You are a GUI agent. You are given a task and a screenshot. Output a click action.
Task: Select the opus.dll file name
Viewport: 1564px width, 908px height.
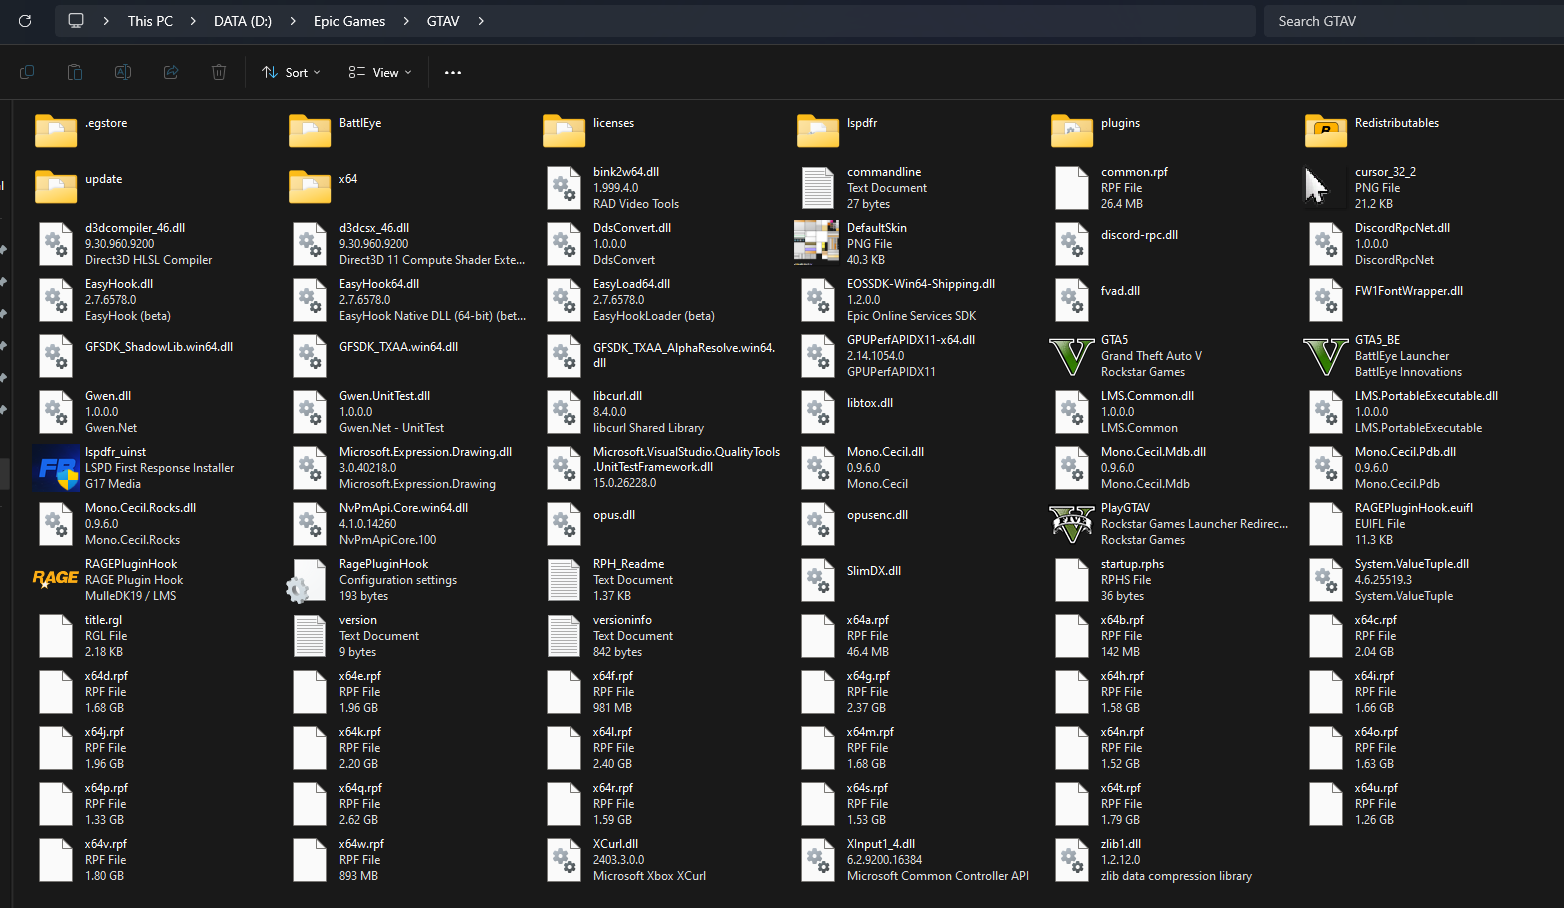[x=614, y=515]
